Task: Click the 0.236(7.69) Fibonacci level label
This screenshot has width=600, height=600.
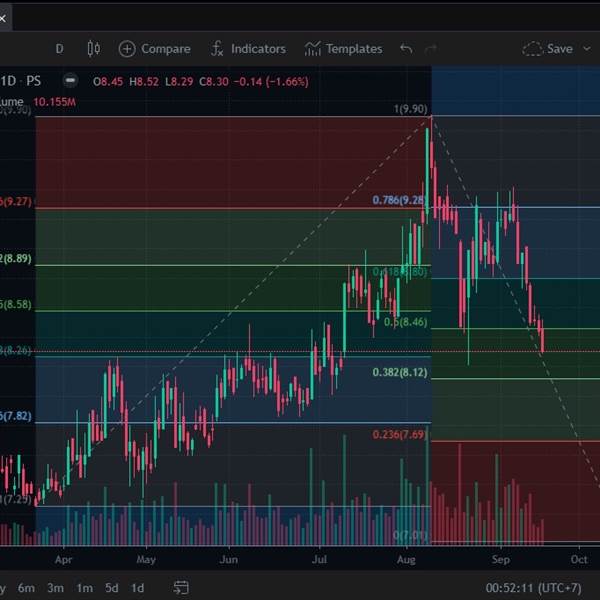Action: (399, 434)
